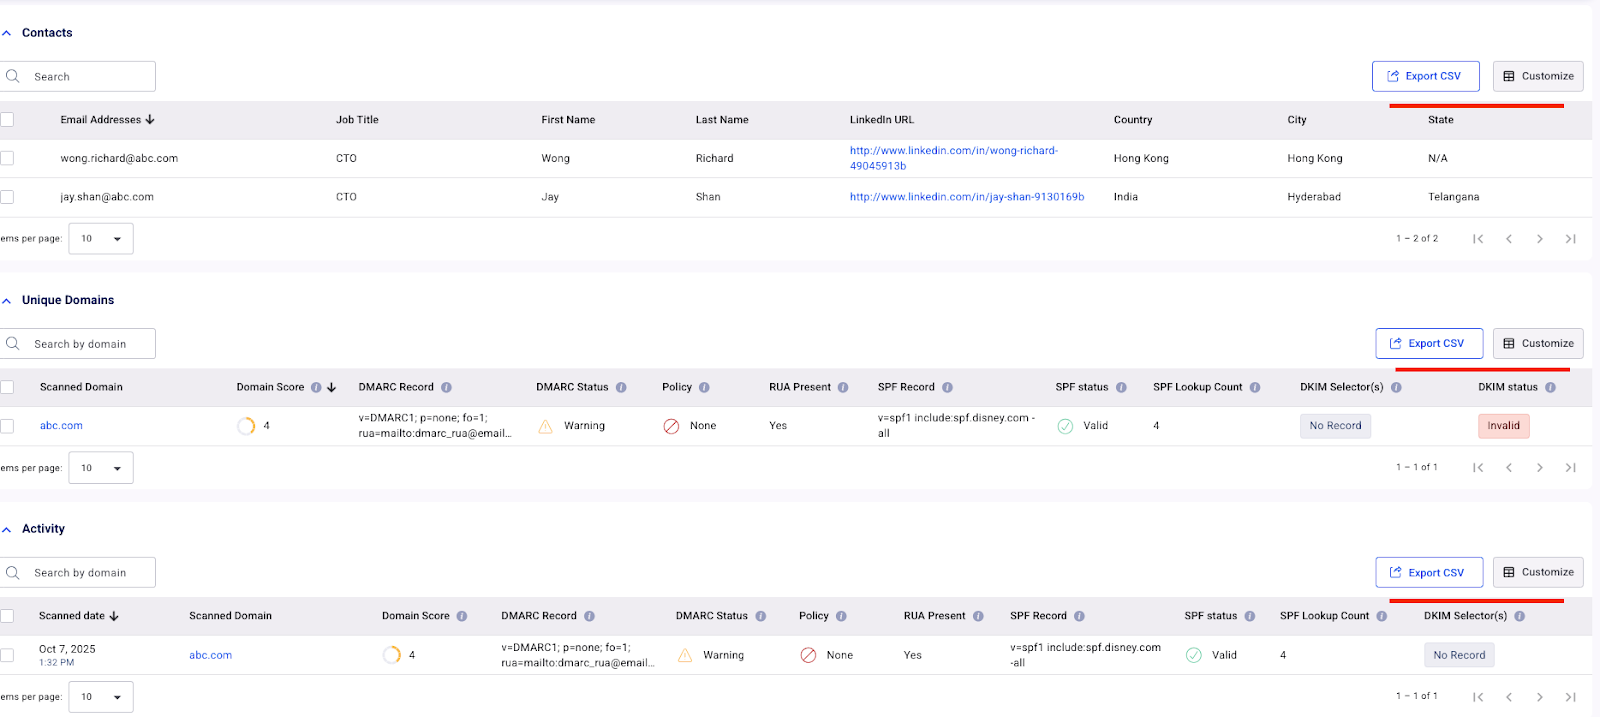Tick the select-all checkbox in Activity table header

(x=7, y=616)
